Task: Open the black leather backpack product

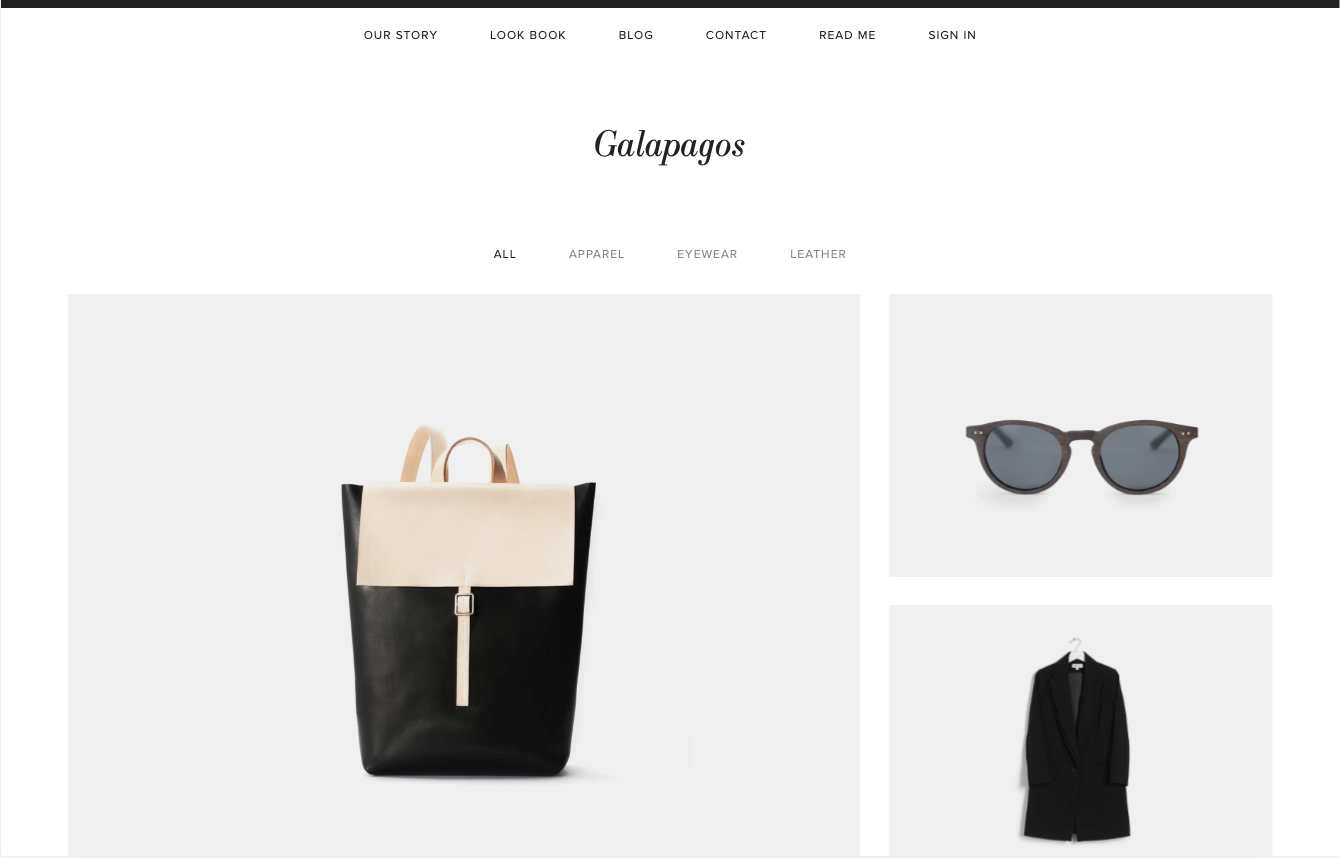Action: click(464, 575)
